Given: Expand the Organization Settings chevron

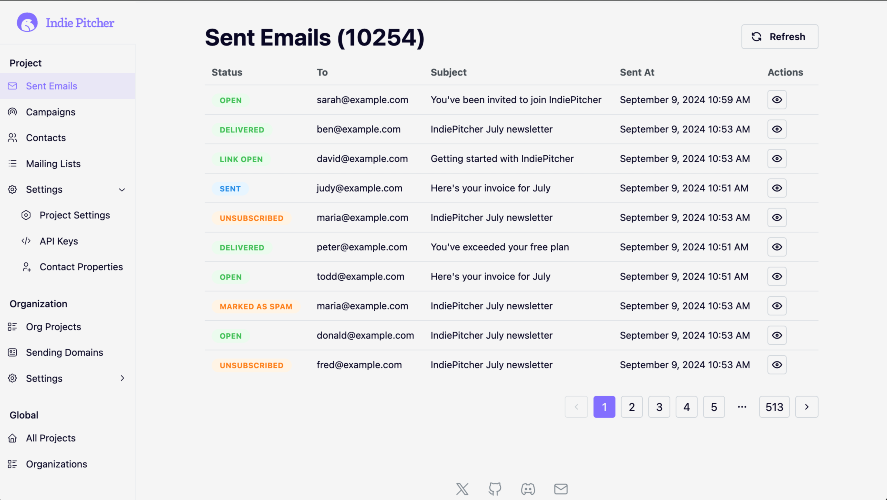Looking at the screenshot, I should point(122,378).
